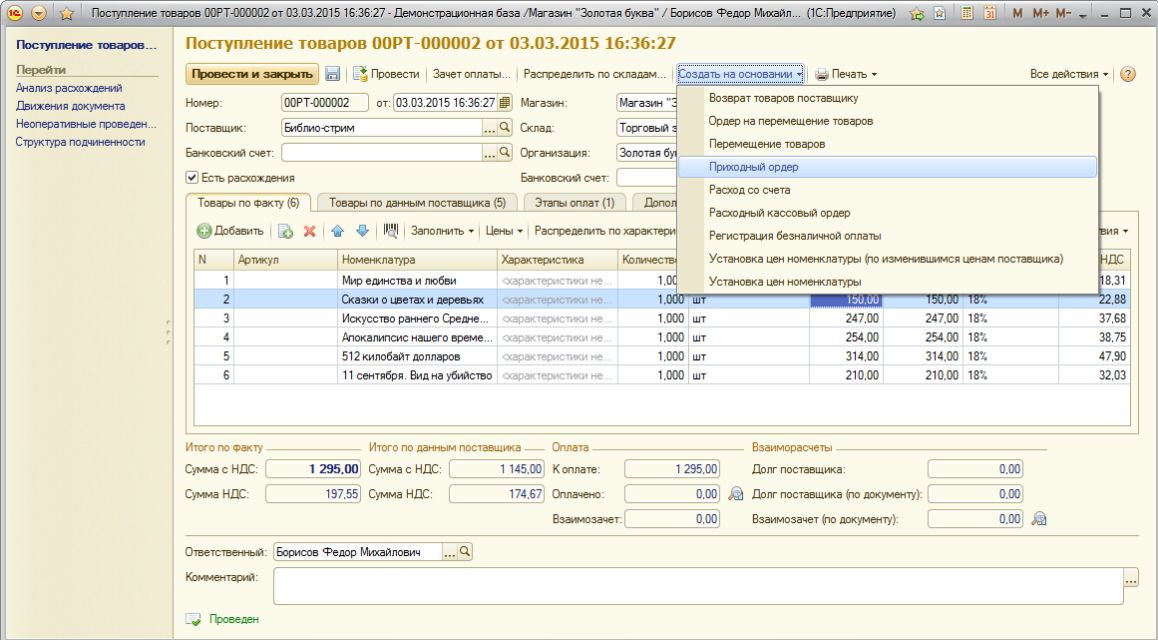Expand the Цены dropdown in table toolbar
The width and height of the screenshot is (1158, 640).
(x=504, y=231)
